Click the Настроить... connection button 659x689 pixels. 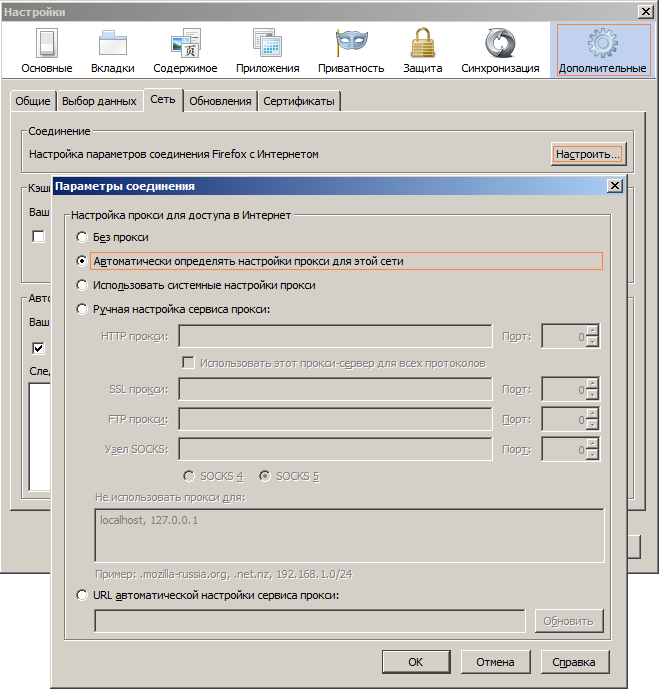coord(588,155)
